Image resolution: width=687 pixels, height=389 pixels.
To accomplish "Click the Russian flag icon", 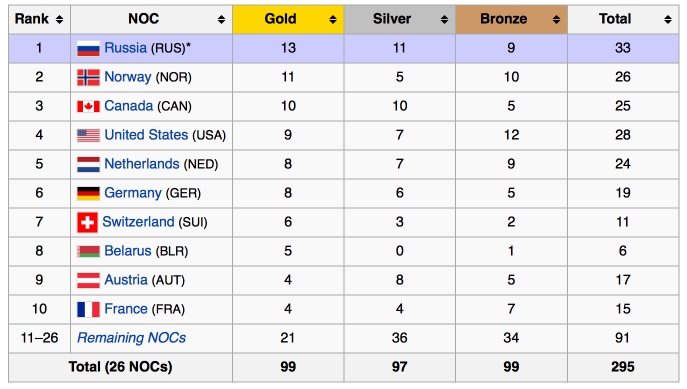I will coord(88,48).
